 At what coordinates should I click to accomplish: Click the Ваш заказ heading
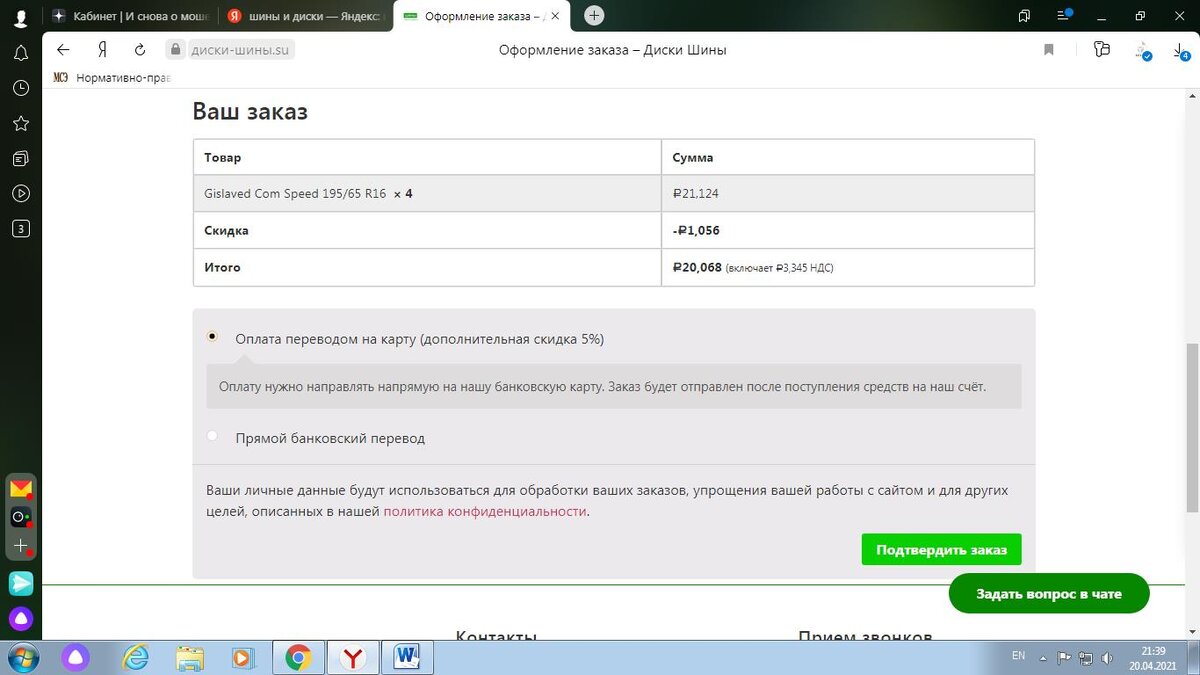[x=250, y=112]
